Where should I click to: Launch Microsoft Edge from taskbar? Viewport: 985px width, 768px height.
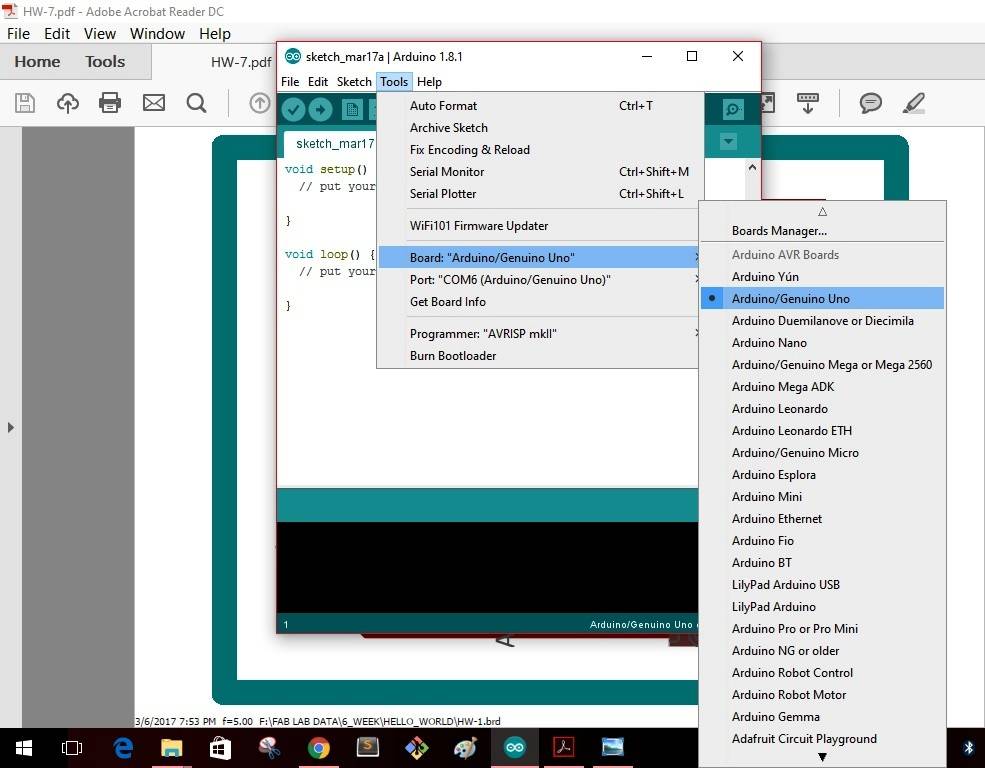(122, 748)
